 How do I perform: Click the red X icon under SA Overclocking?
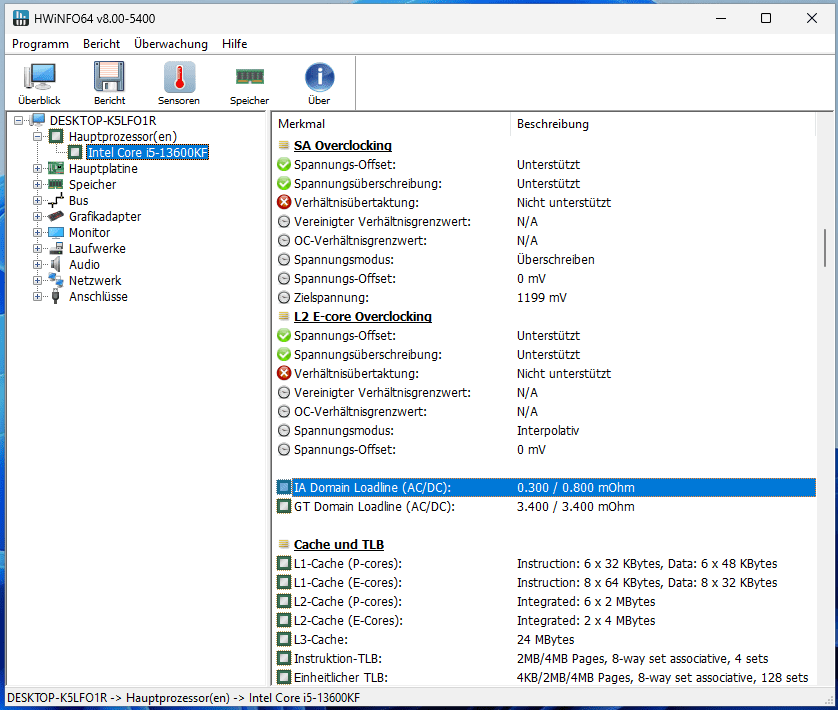(284, 203)
